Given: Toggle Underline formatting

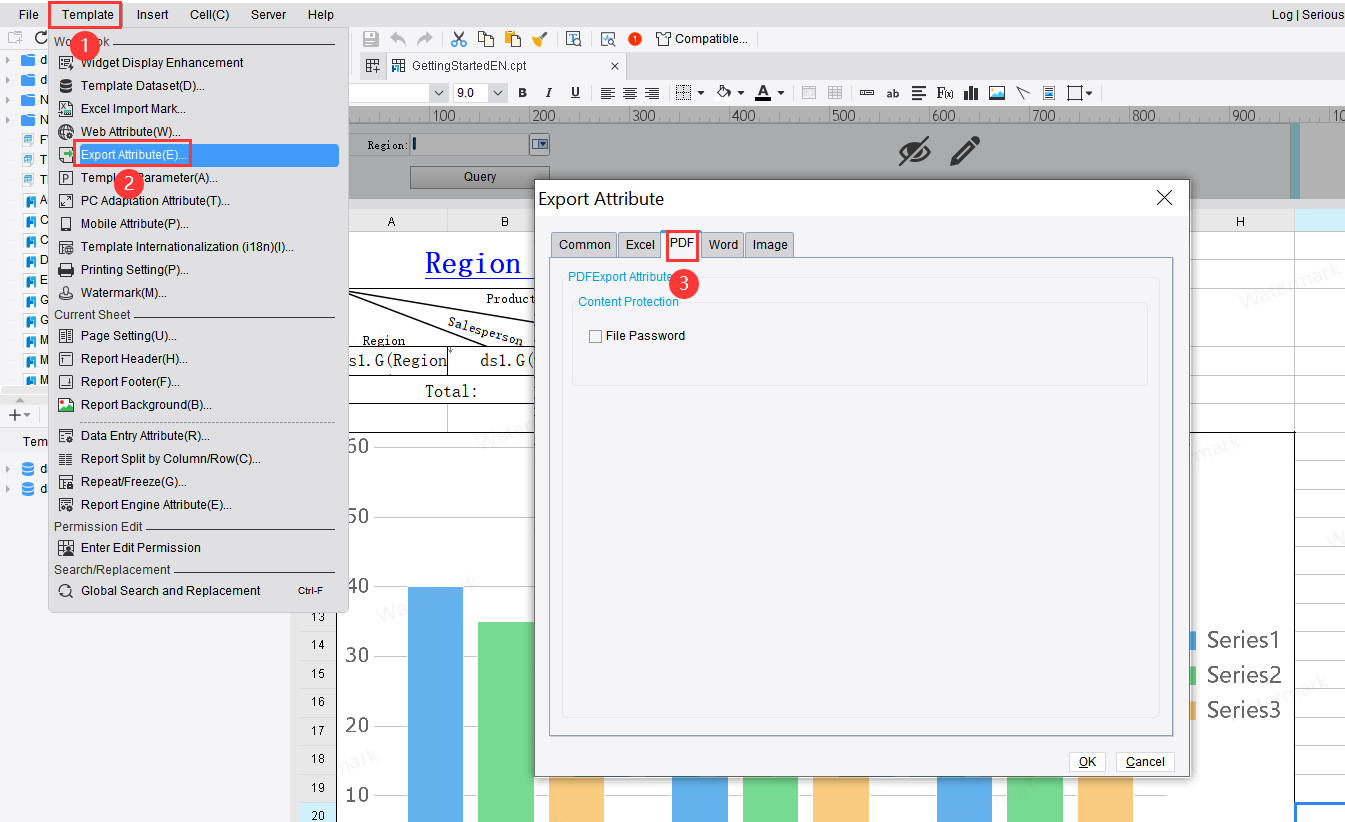Looking at the screenshot, I should point(575,93).
